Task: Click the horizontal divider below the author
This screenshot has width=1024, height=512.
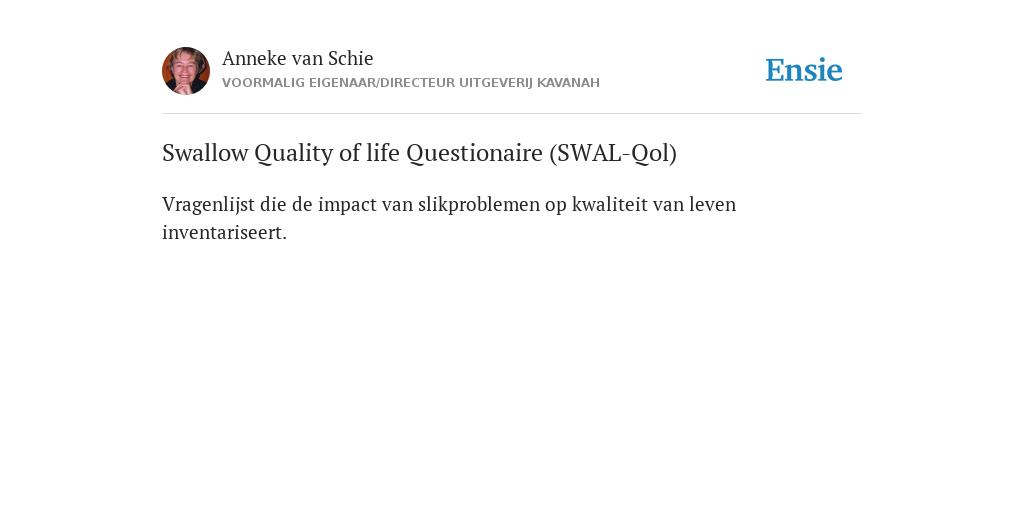Action: click(x=512, y=114)
